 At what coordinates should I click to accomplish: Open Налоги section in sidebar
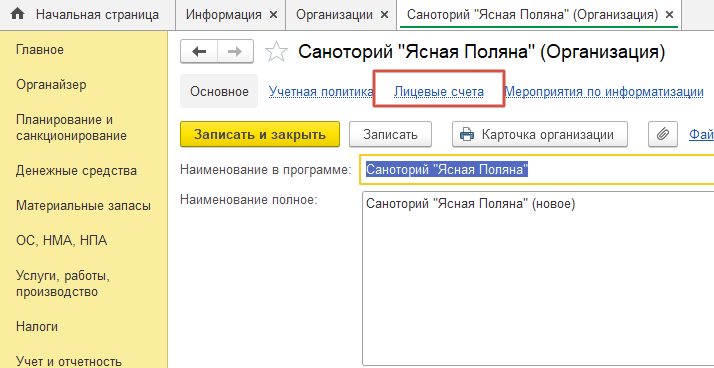[x=37, y=327]
